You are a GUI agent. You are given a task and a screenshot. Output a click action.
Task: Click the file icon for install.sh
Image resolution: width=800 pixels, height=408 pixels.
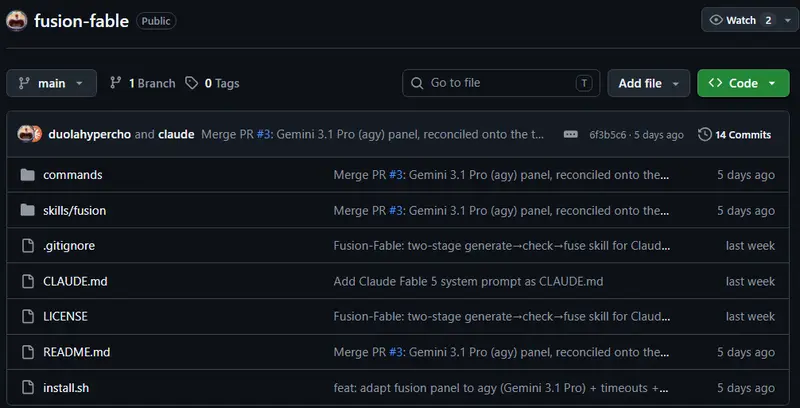[28, 387]
